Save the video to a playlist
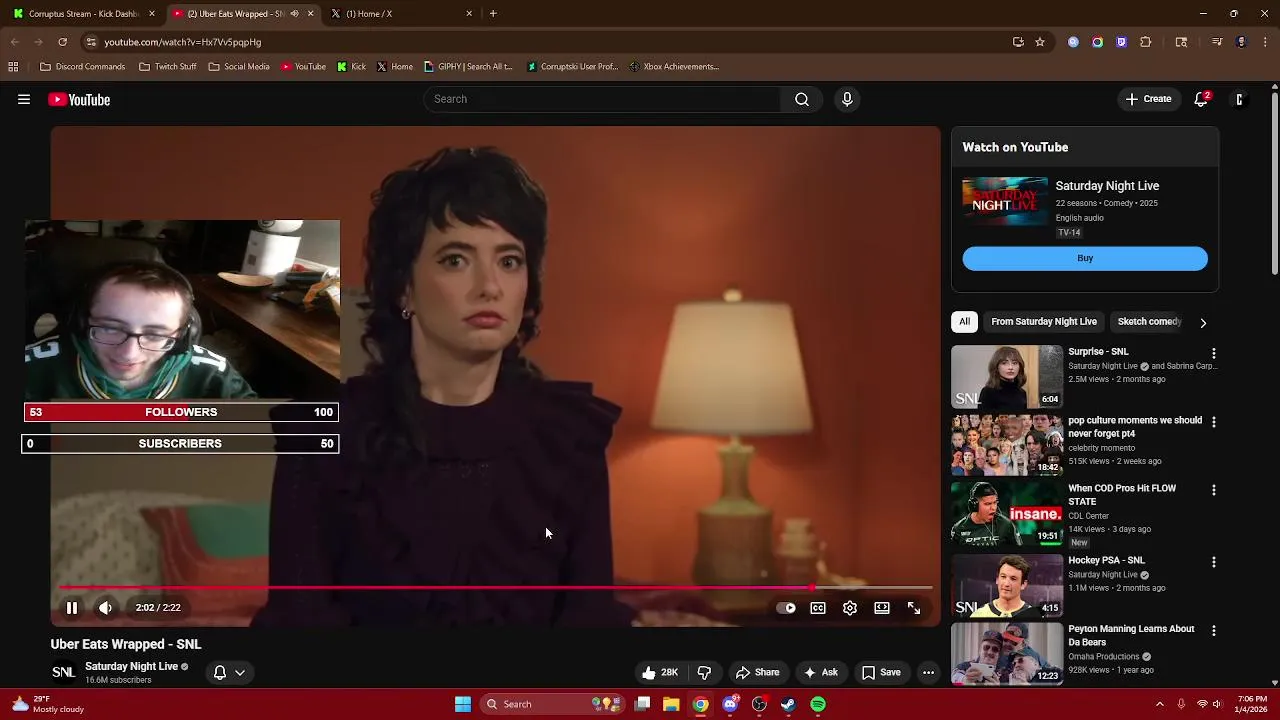The width and height of the screenshot is (1280, 720). coord(881,672)
